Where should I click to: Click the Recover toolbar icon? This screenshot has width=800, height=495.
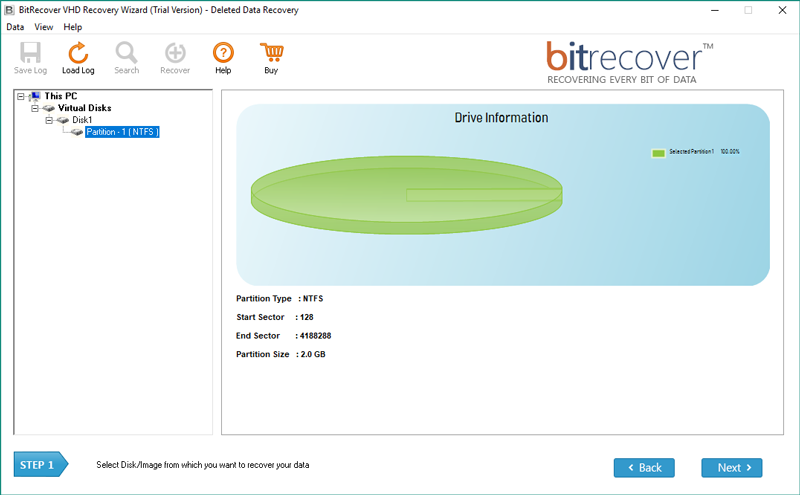click(175, 53)
